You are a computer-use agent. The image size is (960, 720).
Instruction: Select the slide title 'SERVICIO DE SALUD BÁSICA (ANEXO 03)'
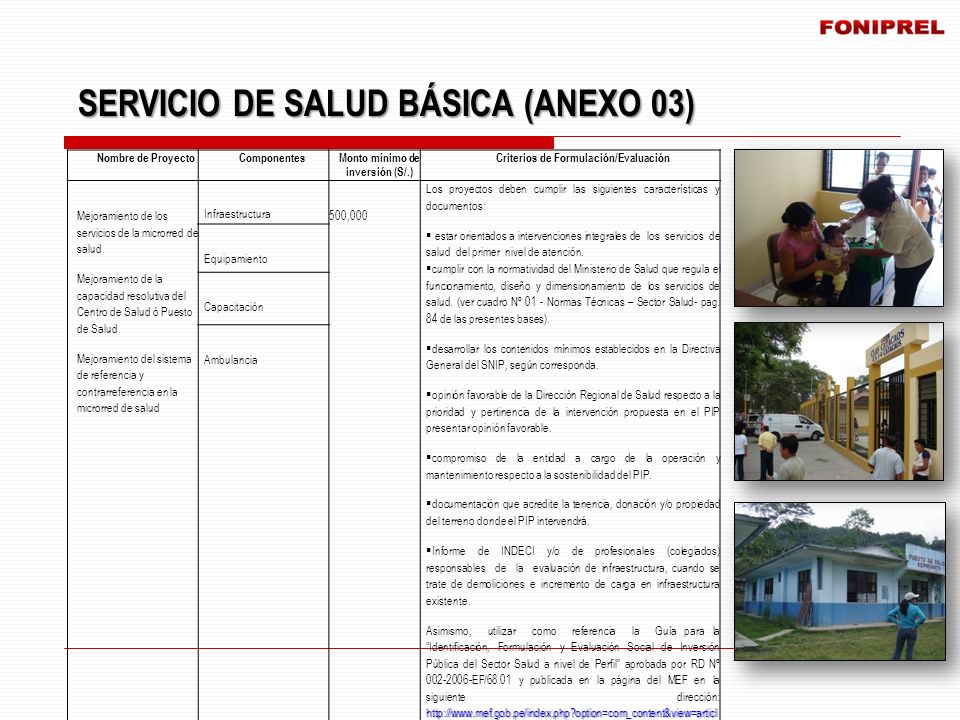tap(386, 103)
